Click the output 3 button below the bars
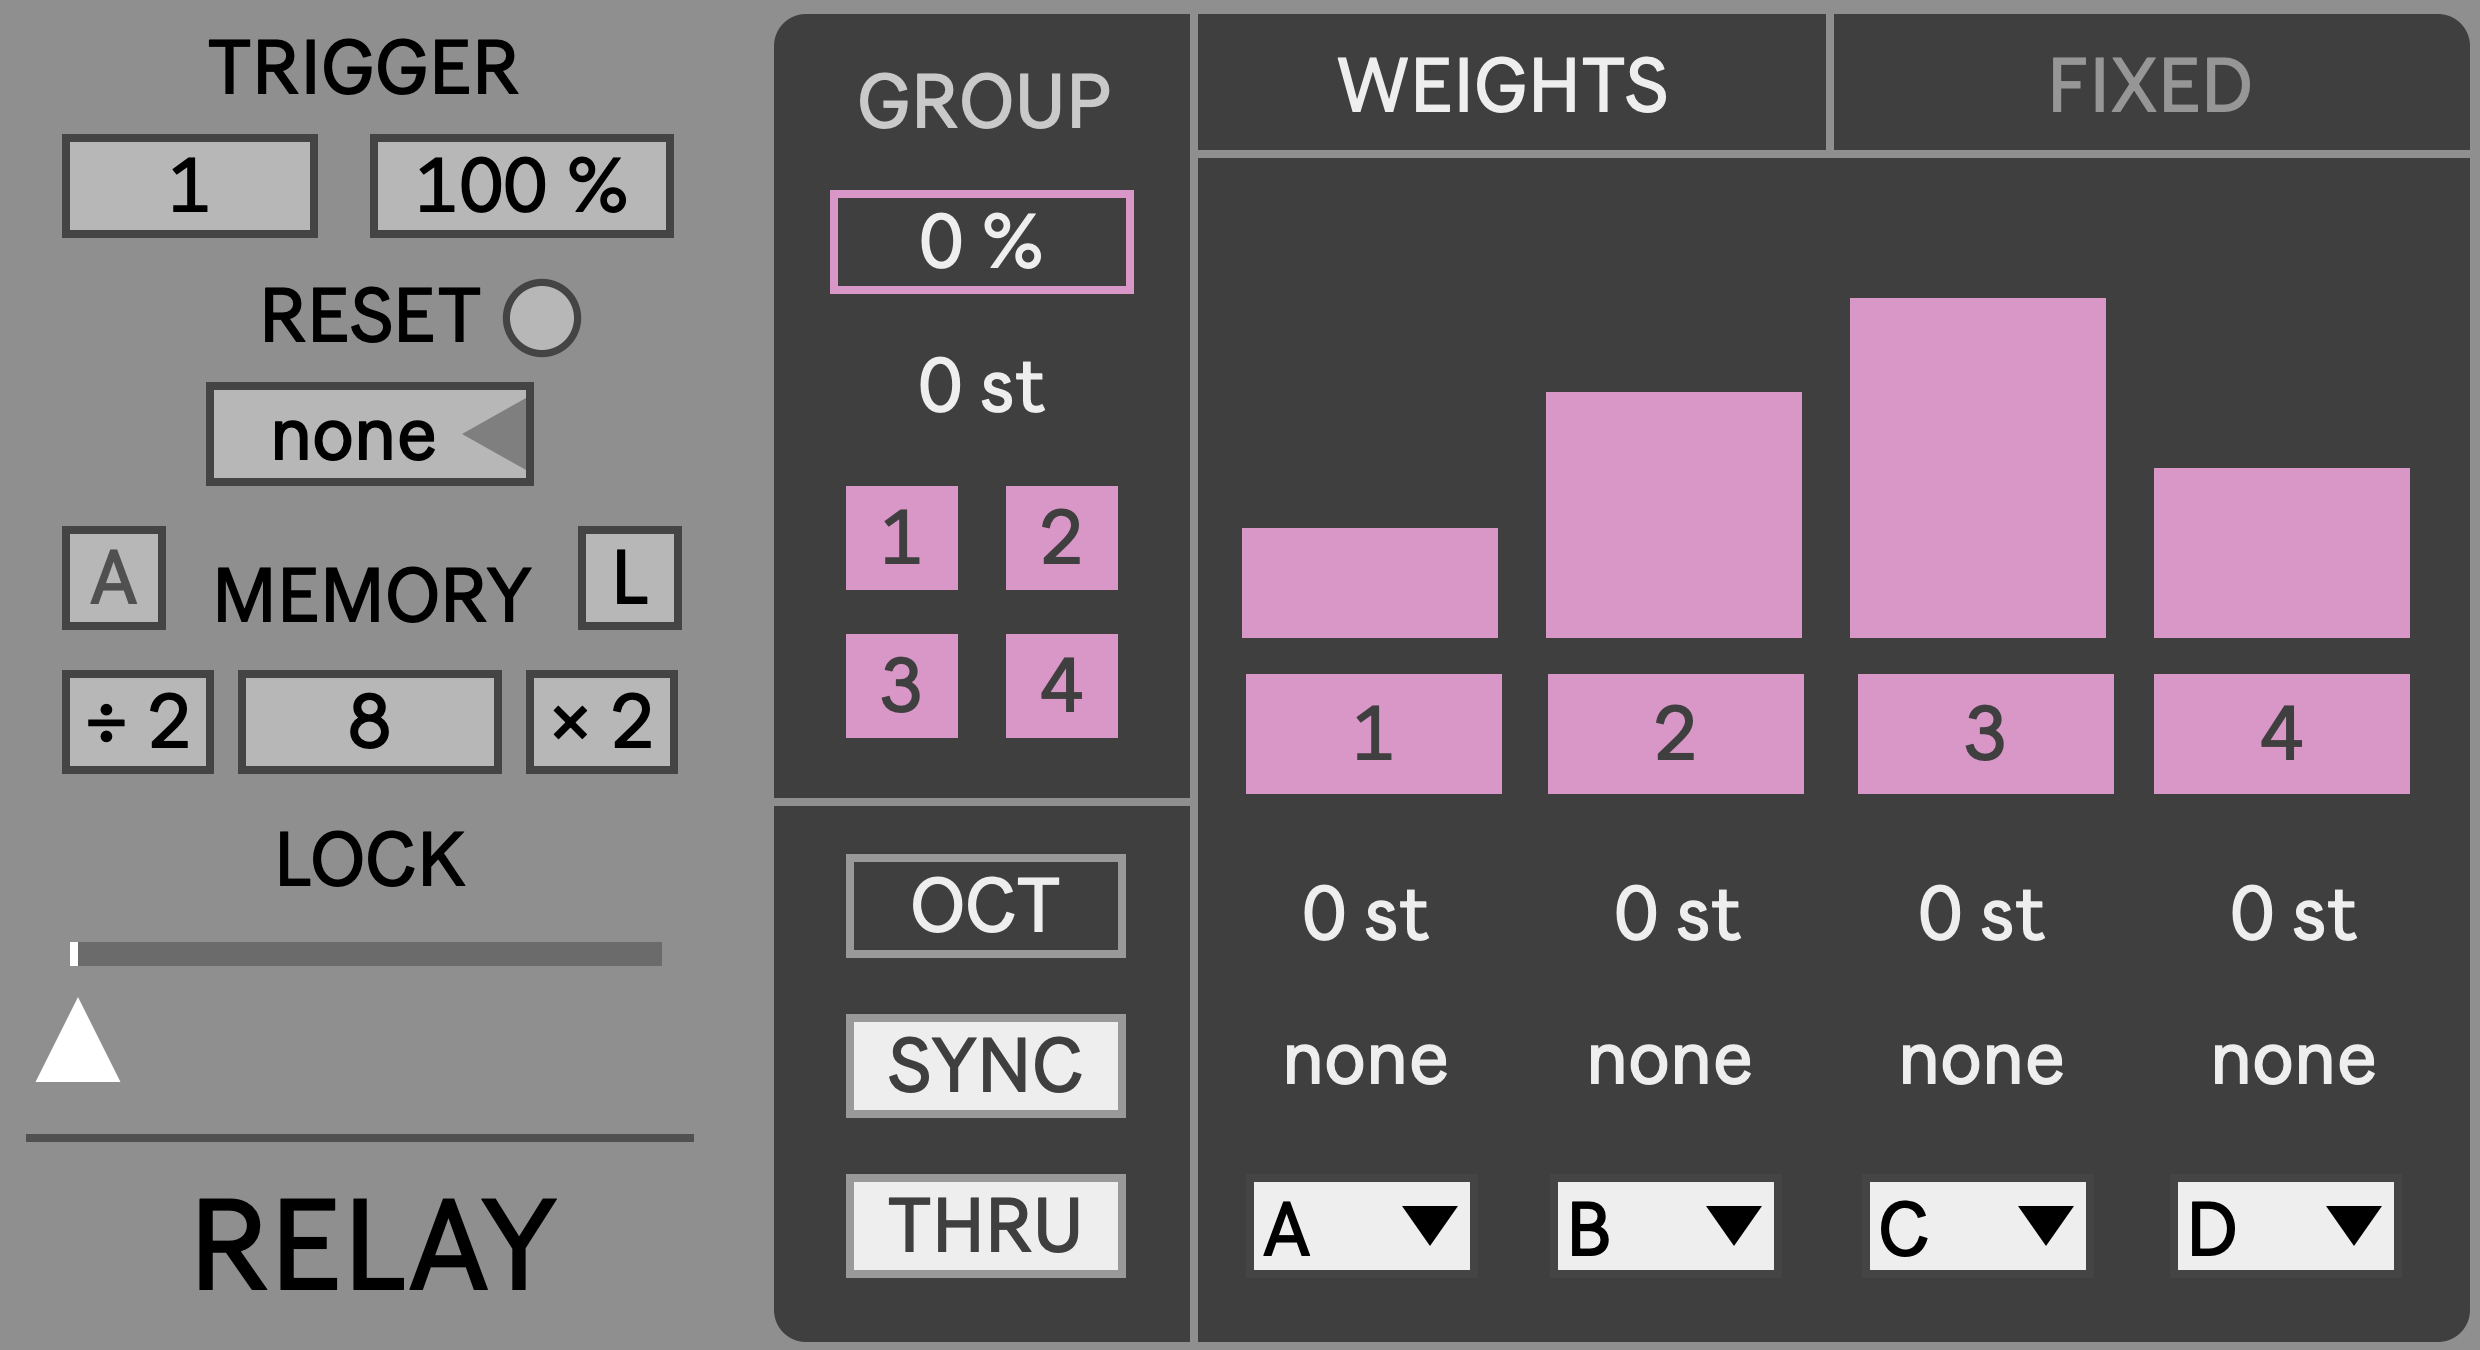The width and height of the screenshot is (2480, 1350). (1986, 734)
